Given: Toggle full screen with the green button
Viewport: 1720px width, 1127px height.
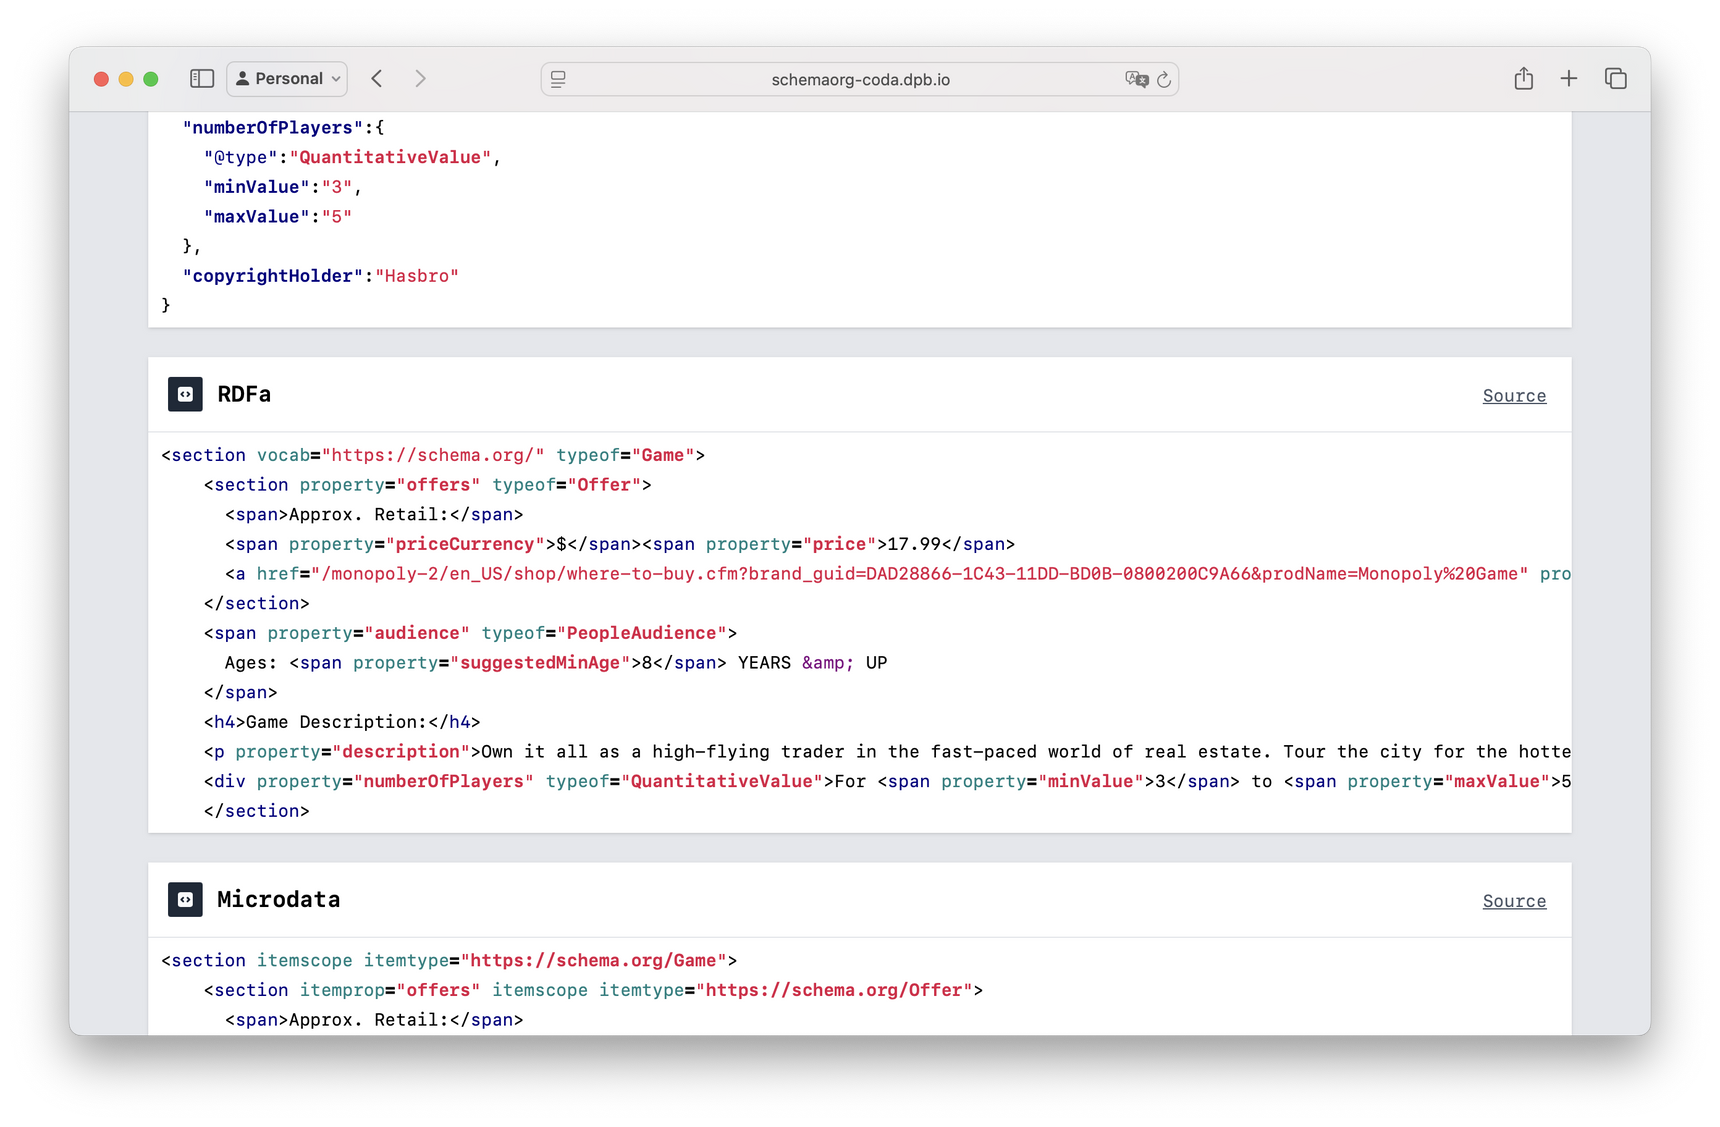Looking at the screenshot, I should [151, 78].
